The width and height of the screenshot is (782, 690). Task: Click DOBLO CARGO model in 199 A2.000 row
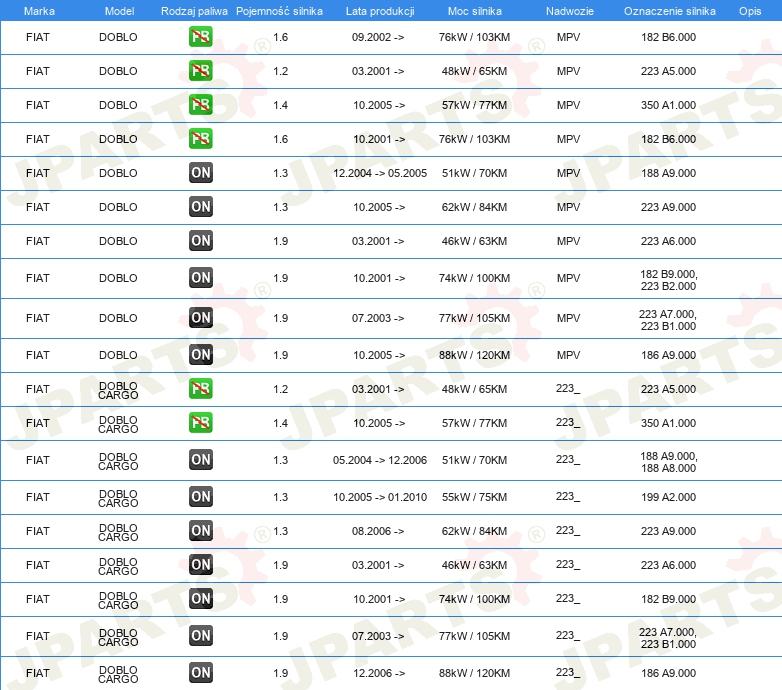coord(118,499)
